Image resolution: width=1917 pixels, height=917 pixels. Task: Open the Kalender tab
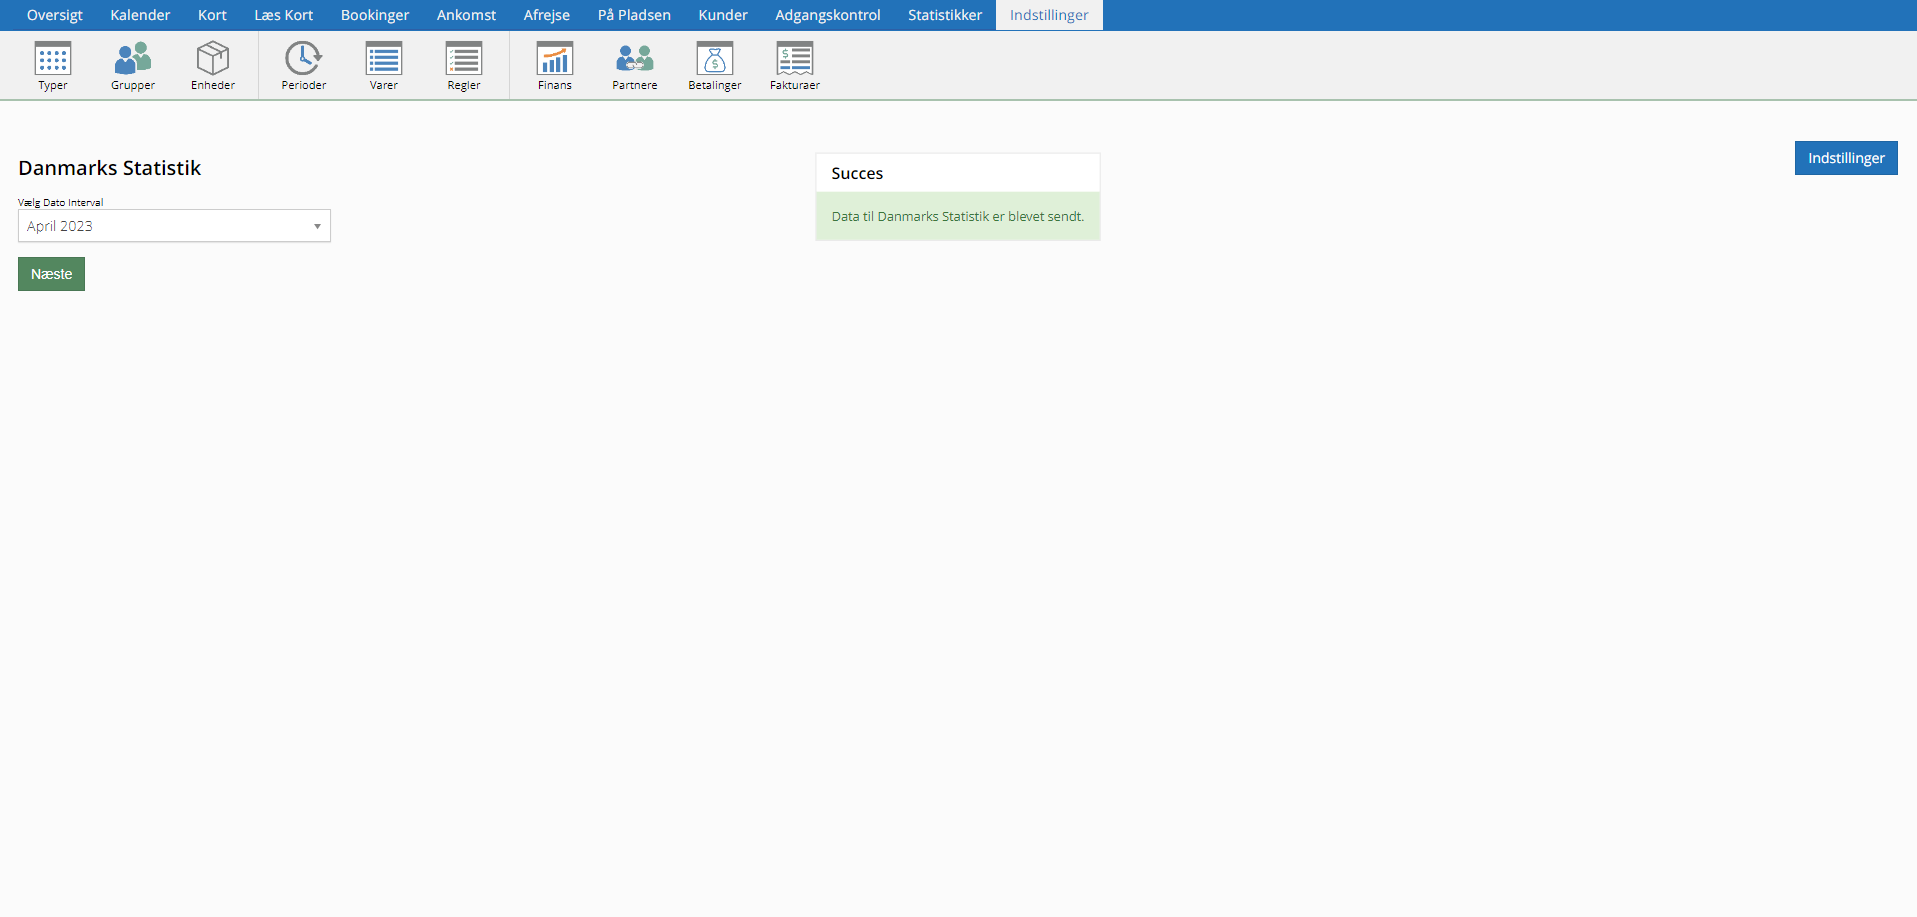point(140,15)
